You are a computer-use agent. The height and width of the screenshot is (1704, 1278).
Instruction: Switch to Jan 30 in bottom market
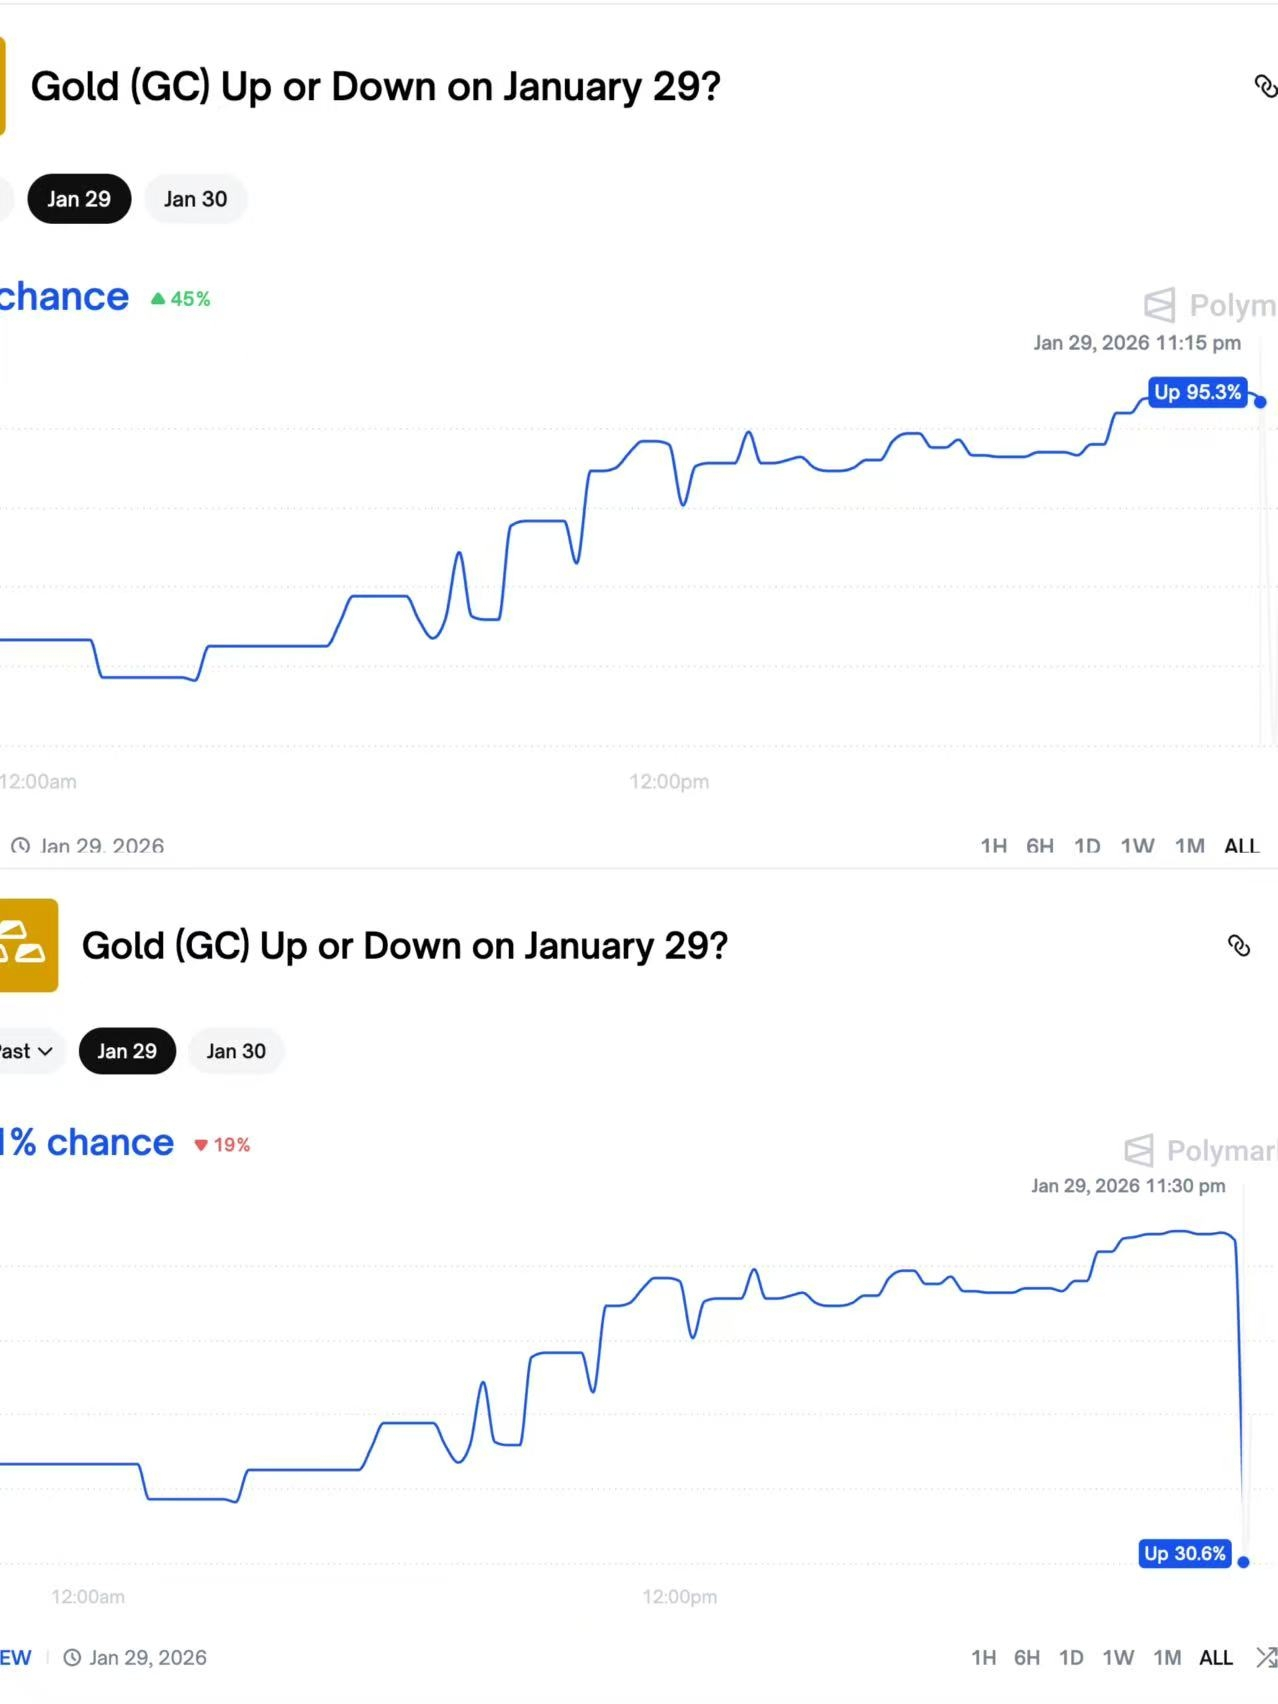236,1051
